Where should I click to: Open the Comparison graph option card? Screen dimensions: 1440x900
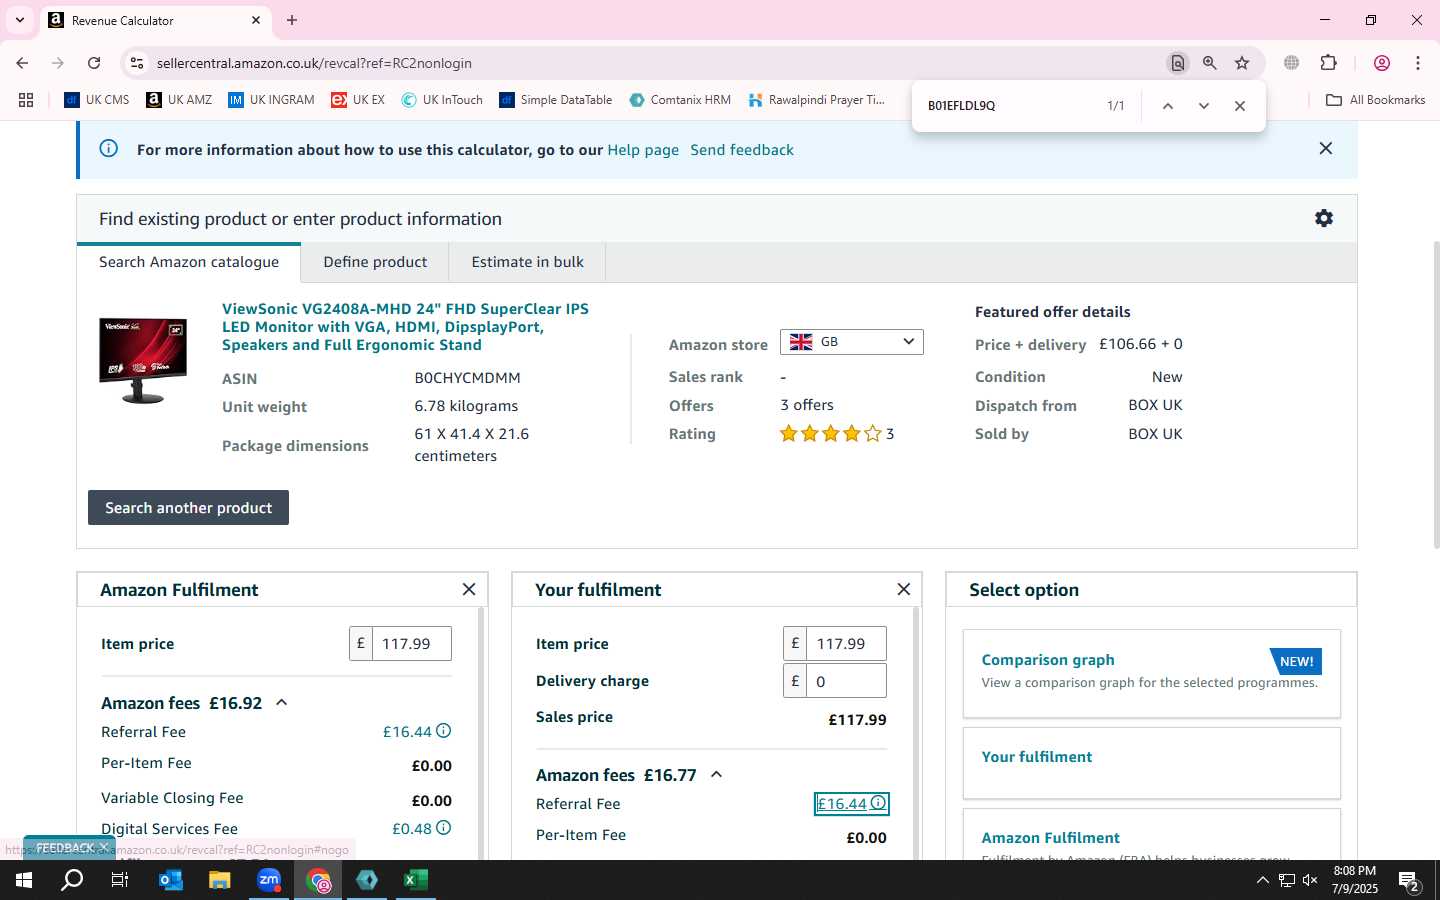[1151, 673]
